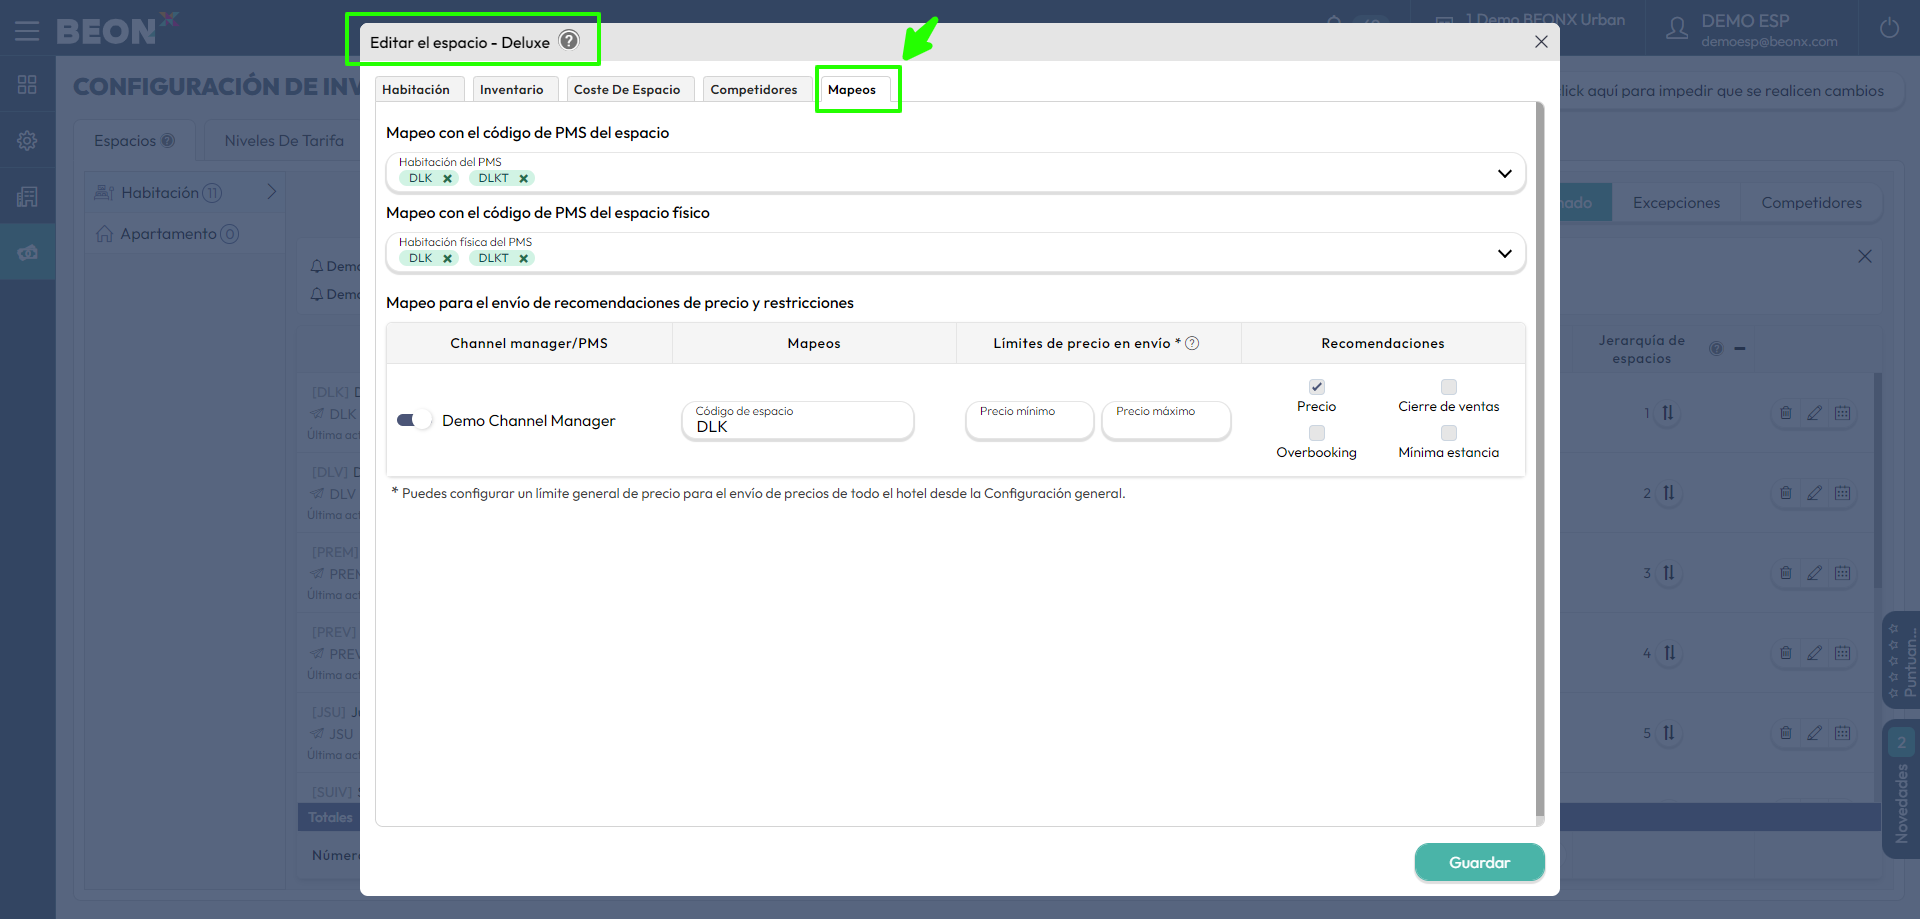Delete the space with hierarchy 5

coord(1786,733)
